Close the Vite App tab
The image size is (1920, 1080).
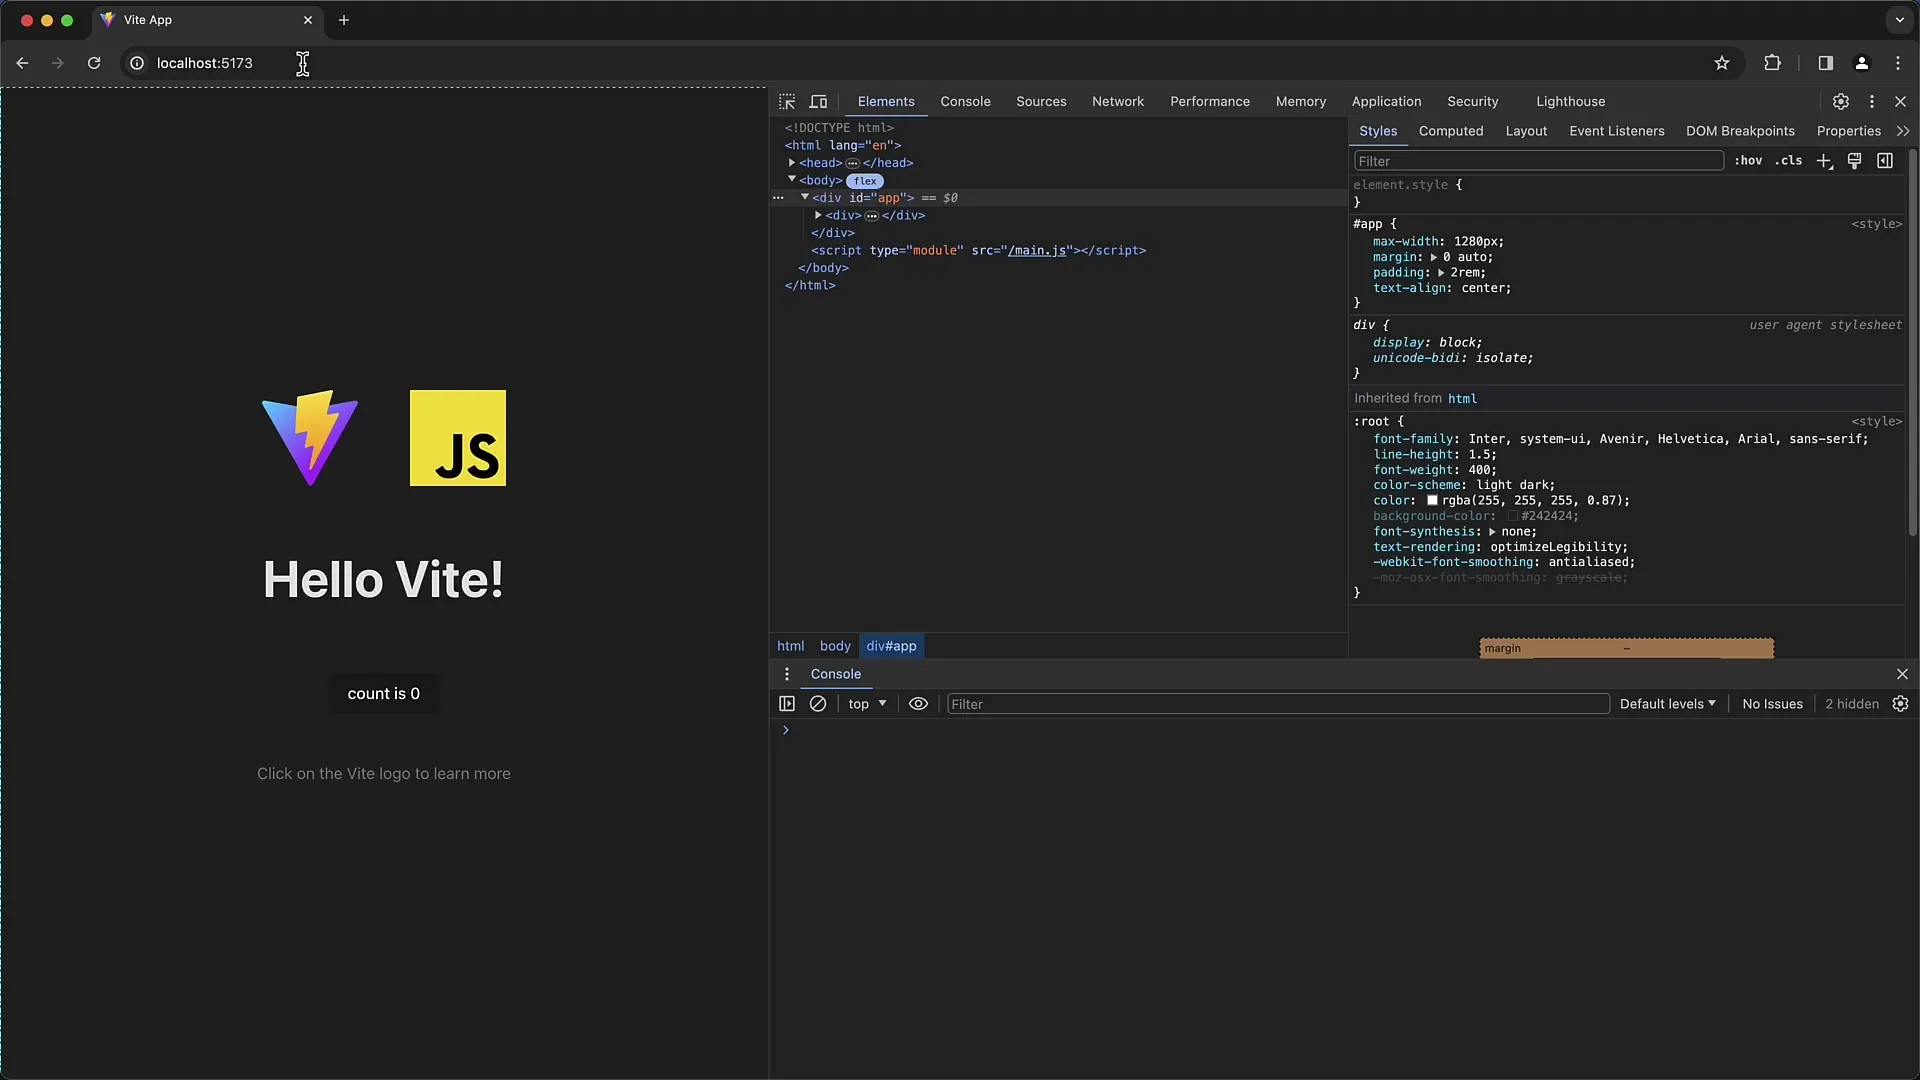pos(308,20)
